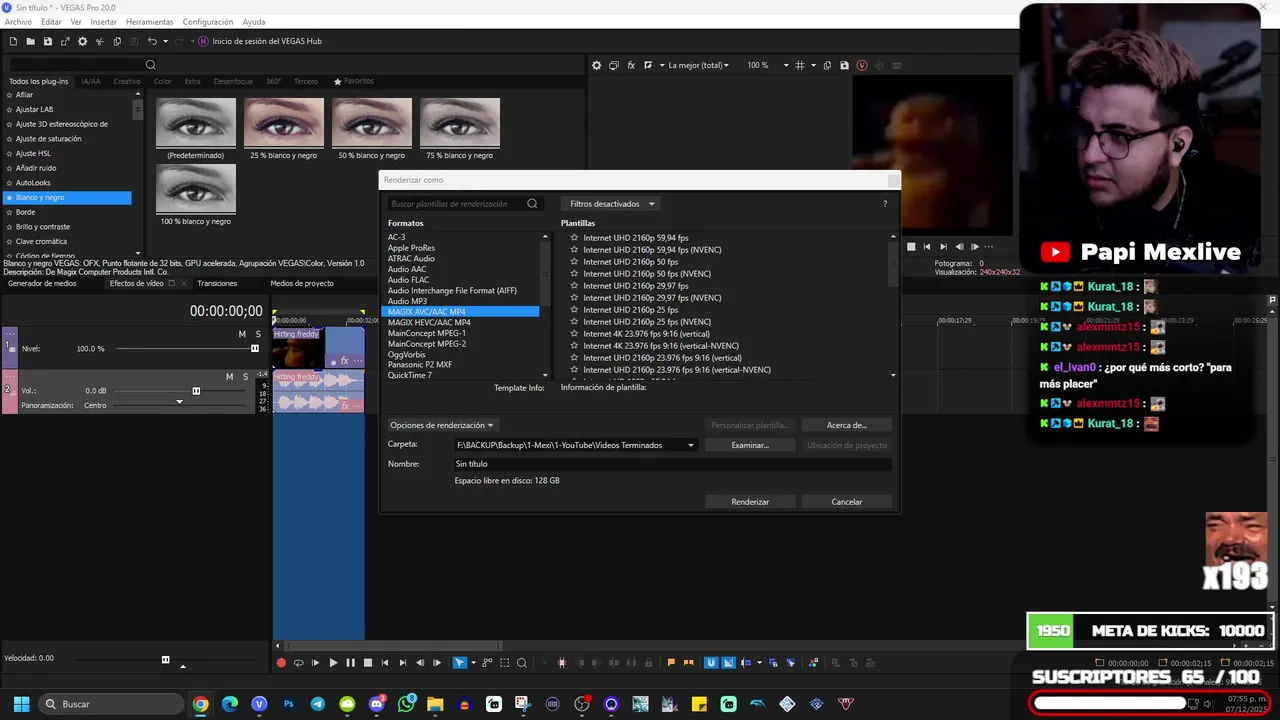The width and height of the screenshot is (1280, 720).
Task: Open the Insertar menu
Action: tap(103, 22)
